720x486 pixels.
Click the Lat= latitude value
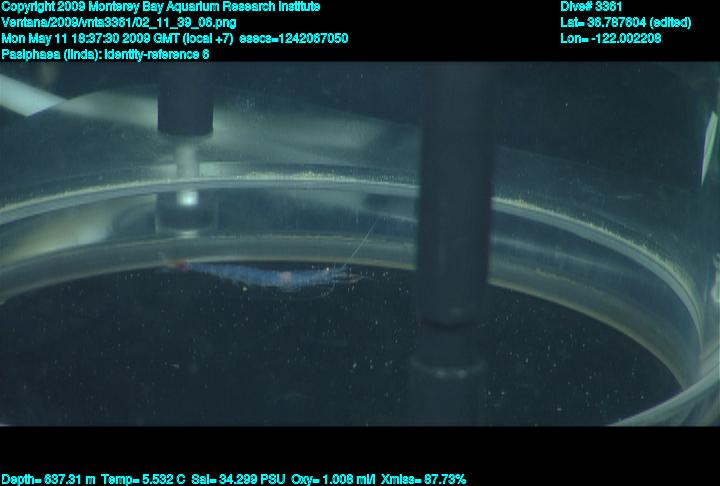pos(625,23)
